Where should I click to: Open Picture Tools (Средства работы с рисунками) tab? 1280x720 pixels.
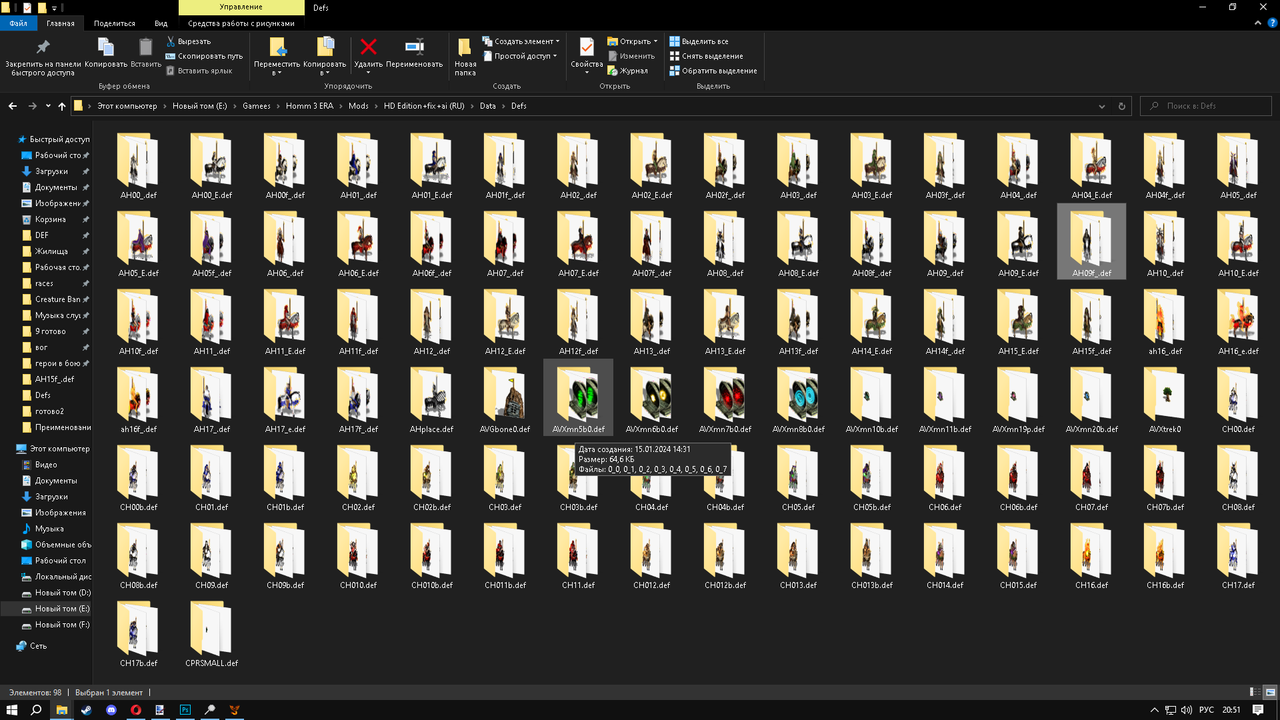click(241, 22)
